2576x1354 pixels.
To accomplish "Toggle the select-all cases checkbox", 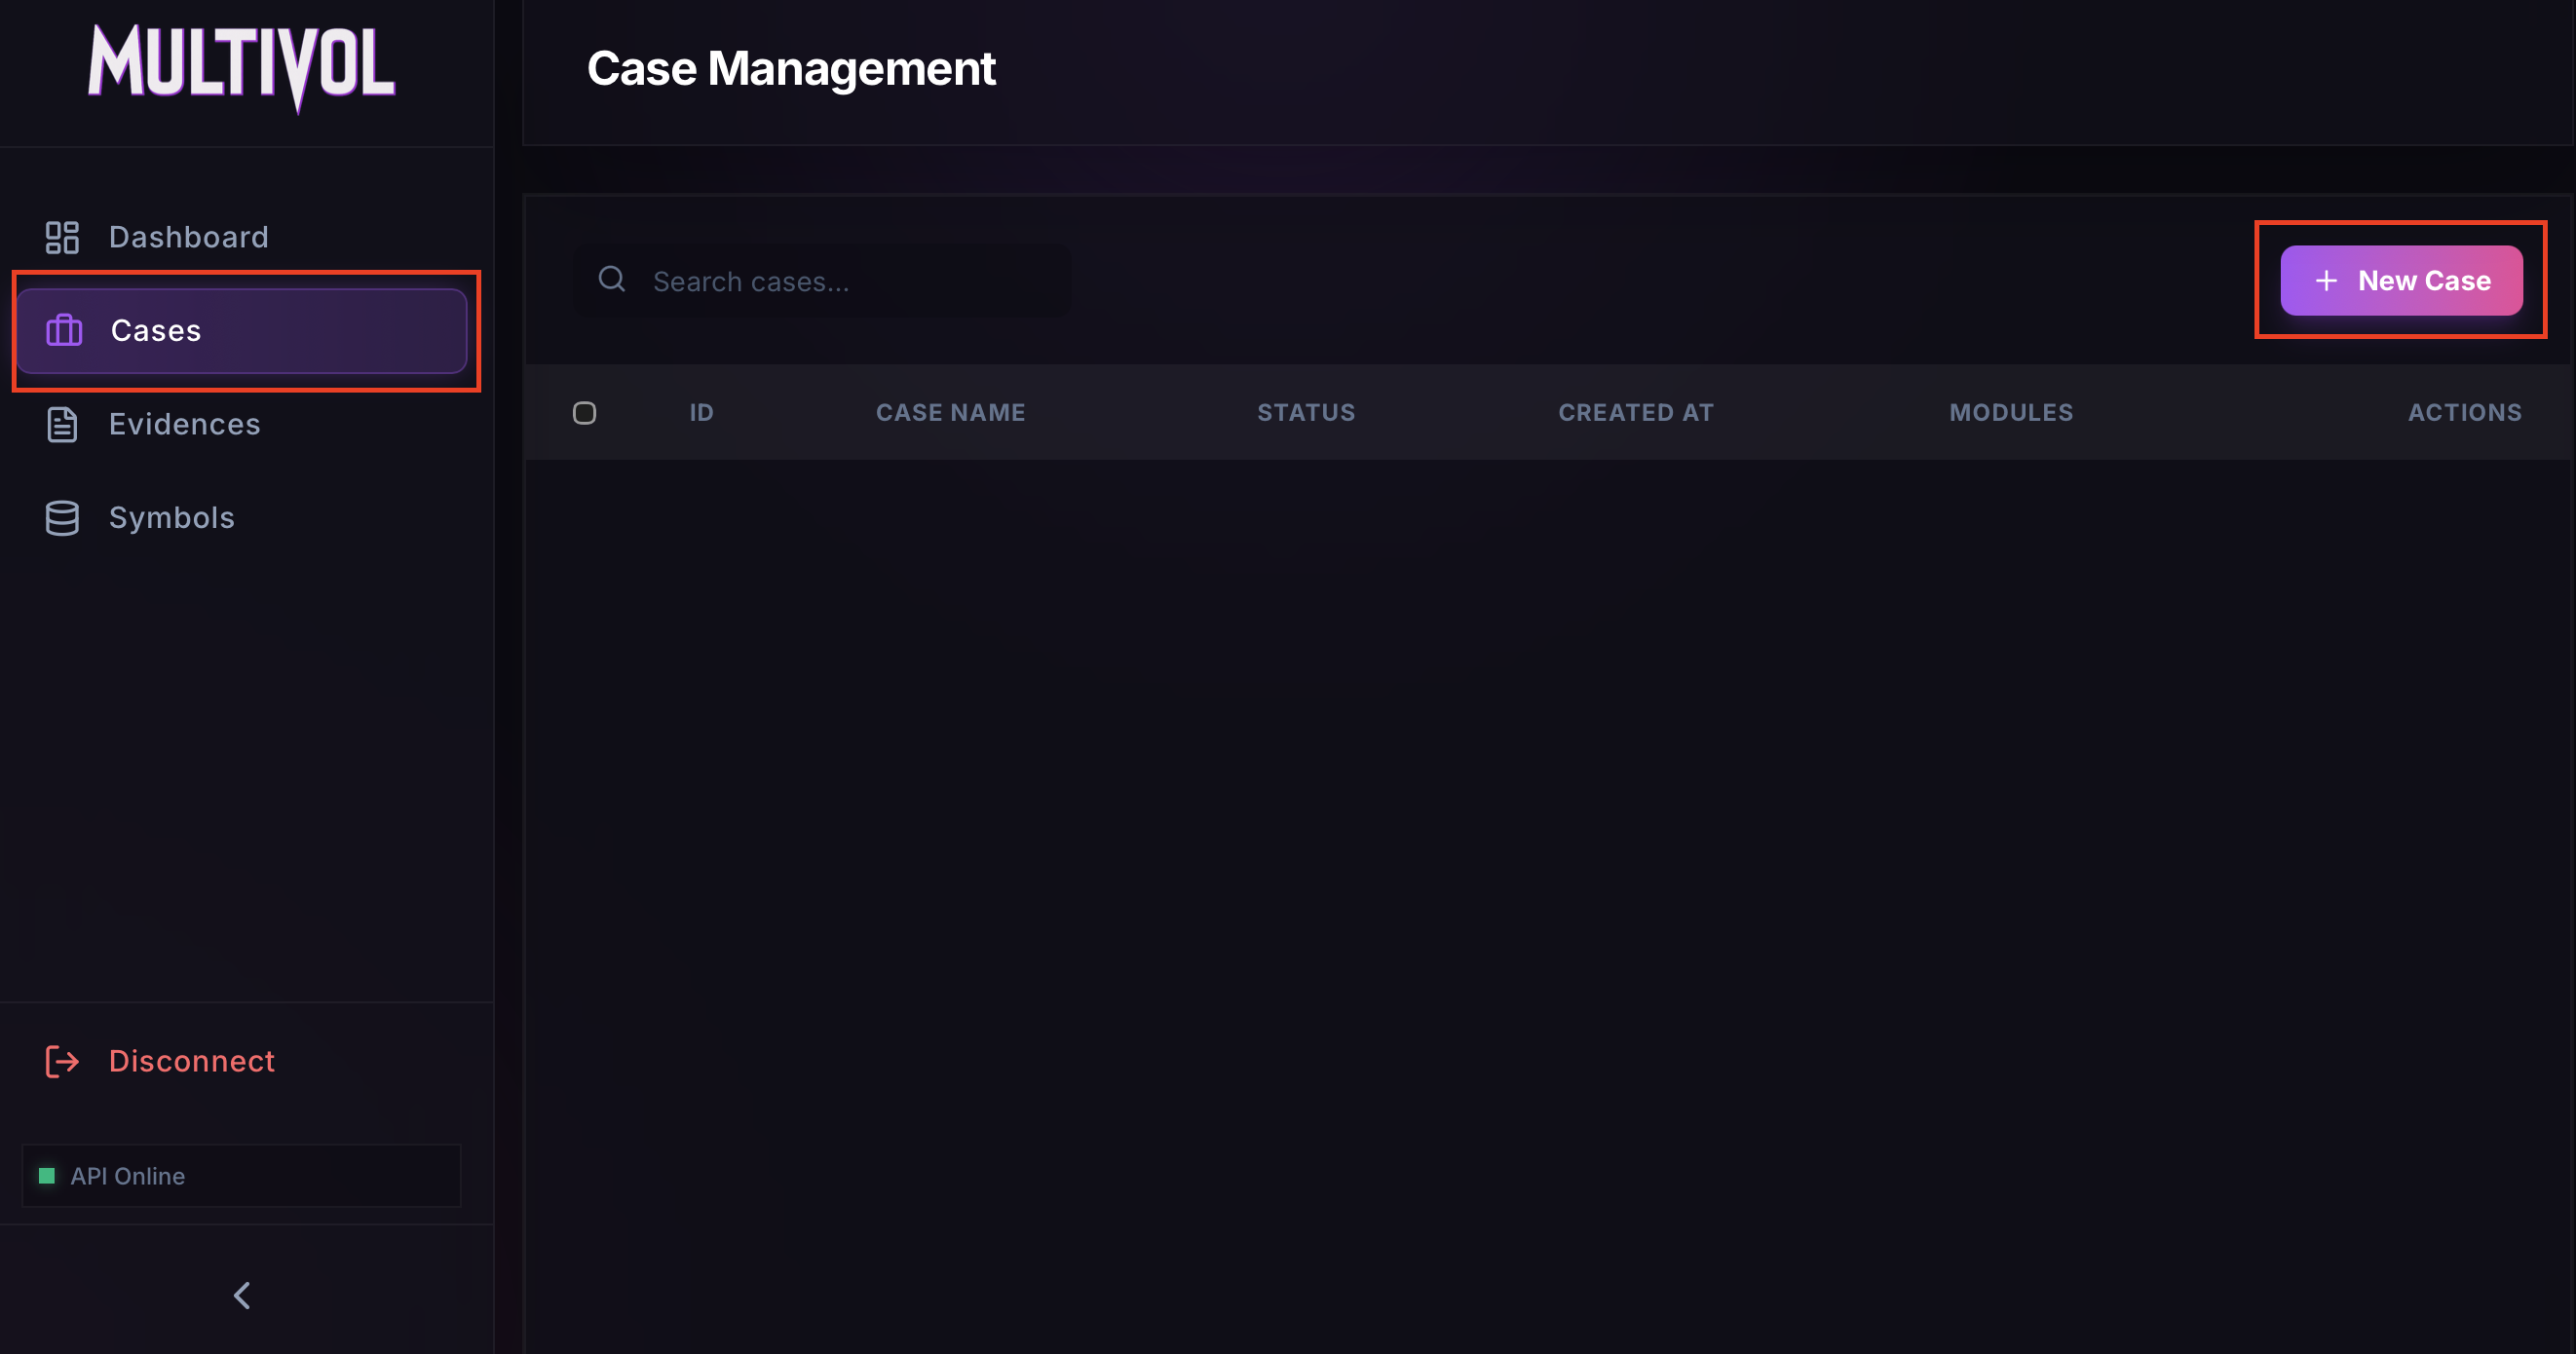I will coord(584,413).
